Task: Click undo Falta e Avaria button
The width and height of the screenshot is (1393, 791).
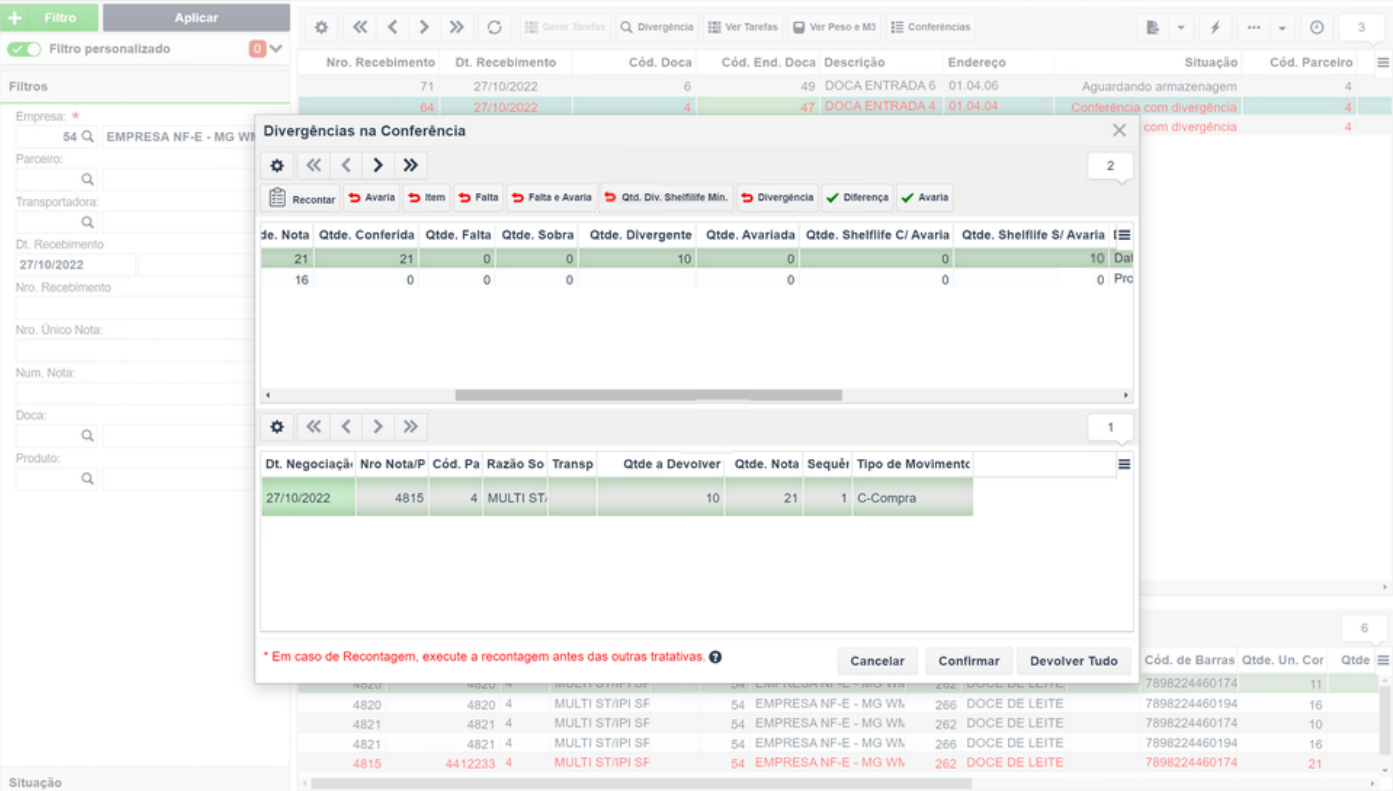Action: click(552, 198)
